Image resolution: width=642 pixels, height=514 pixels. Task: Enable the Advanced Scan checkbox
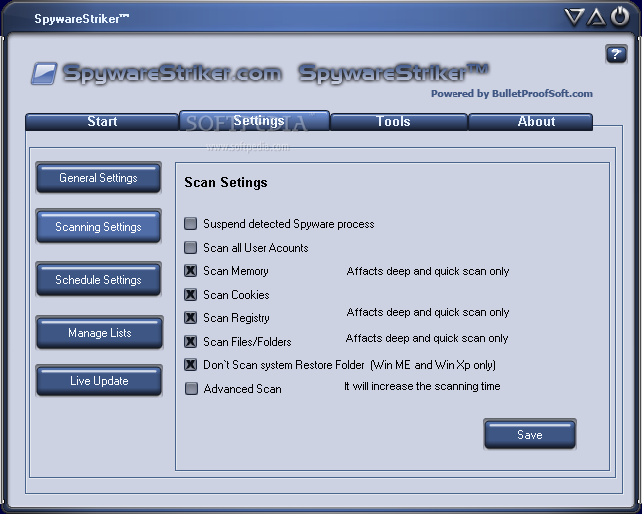[191, 389]
